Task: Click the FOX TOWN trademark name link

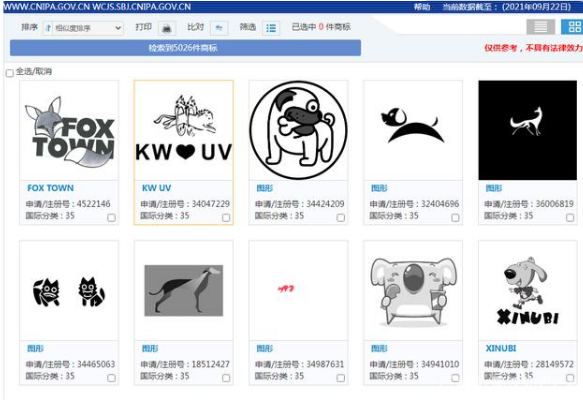Action: 51,188
